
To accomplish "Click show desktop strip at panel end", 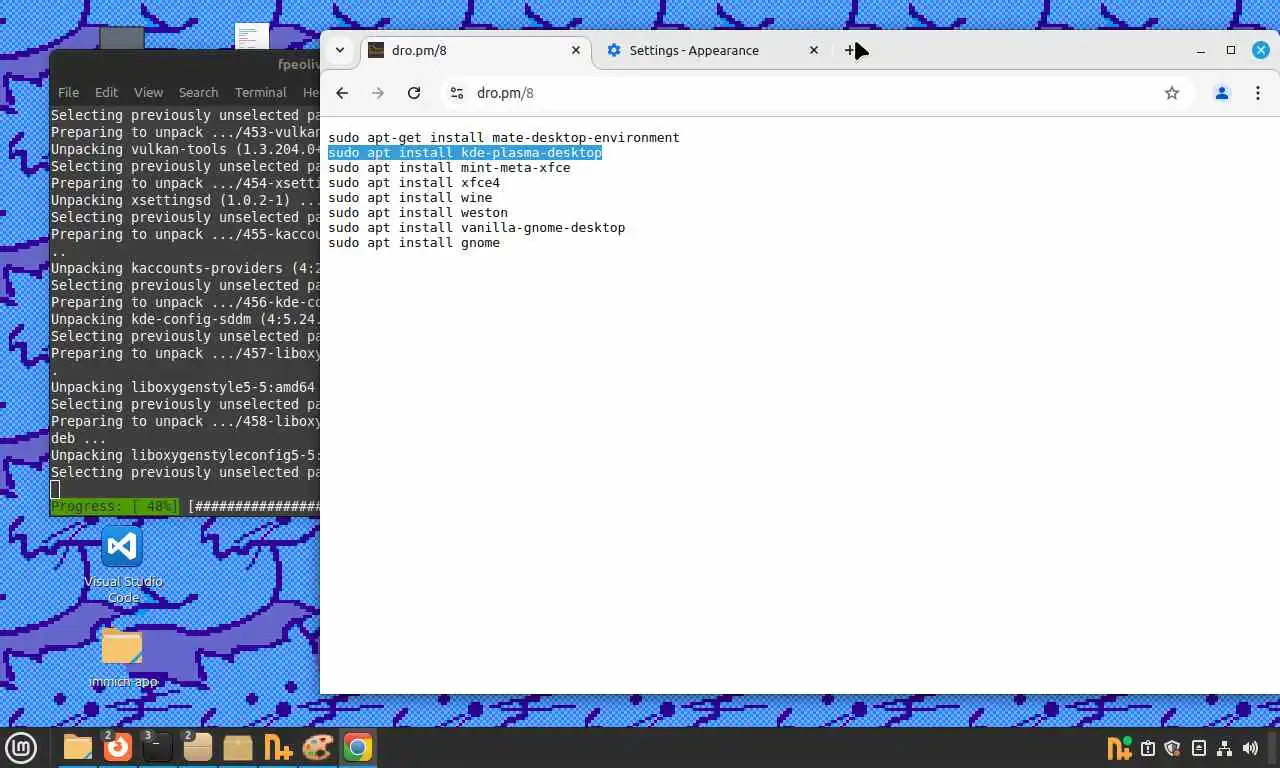I will [x=1274, y=747].
